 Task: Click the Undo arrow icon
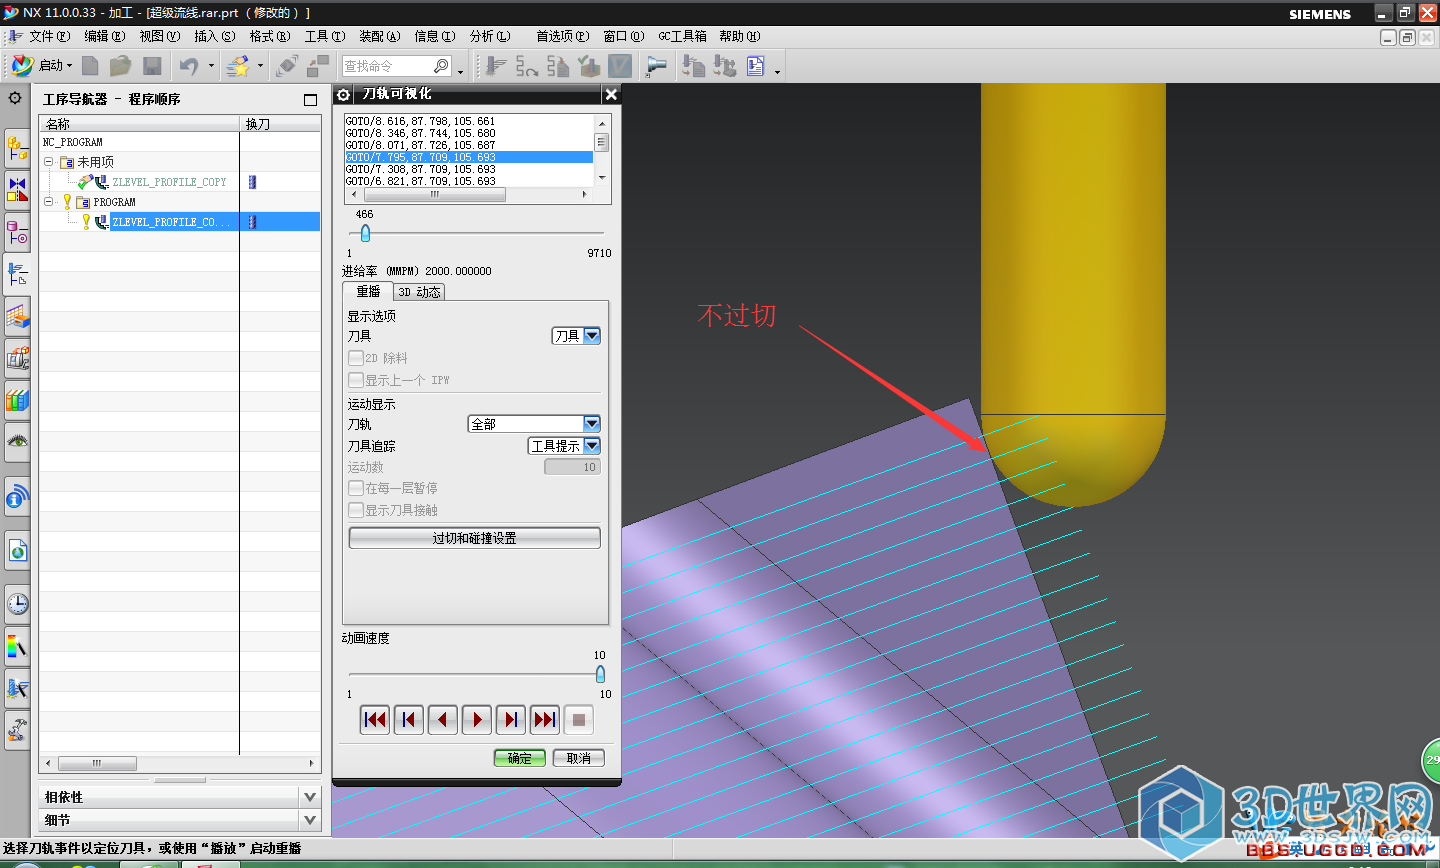[x=189, y=66]
